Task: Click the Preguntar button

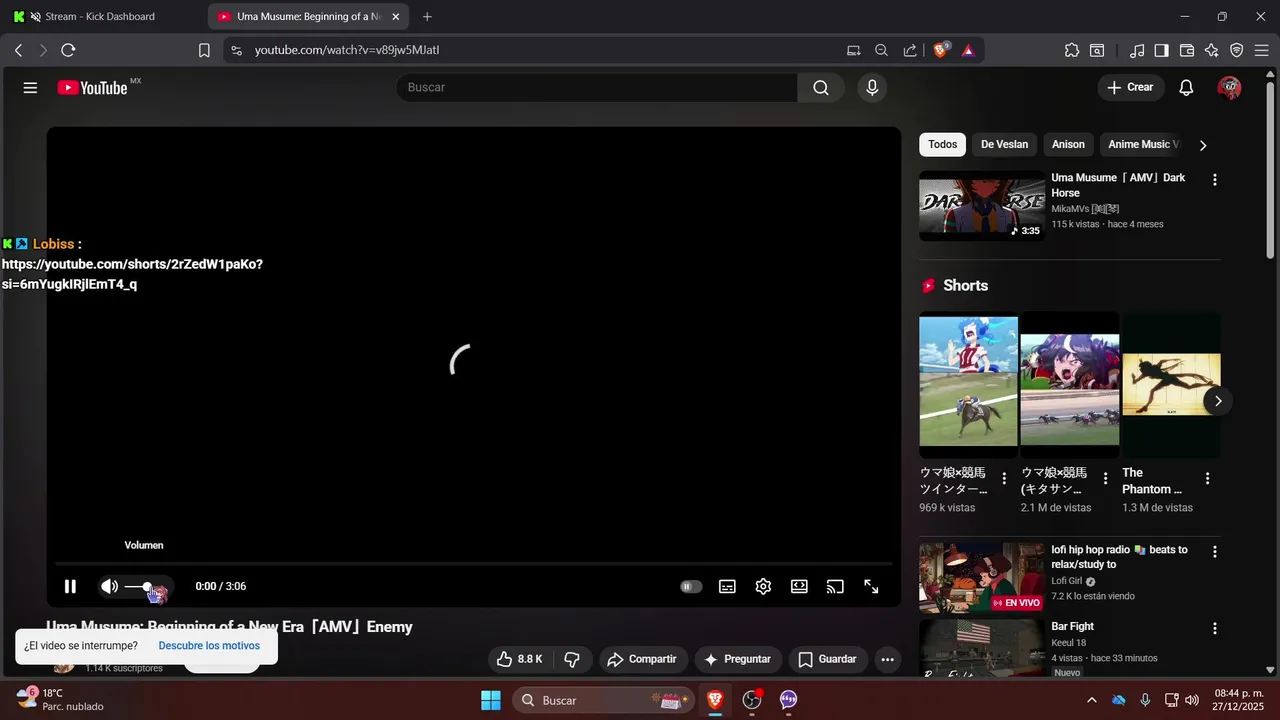Action: (738, 659)
